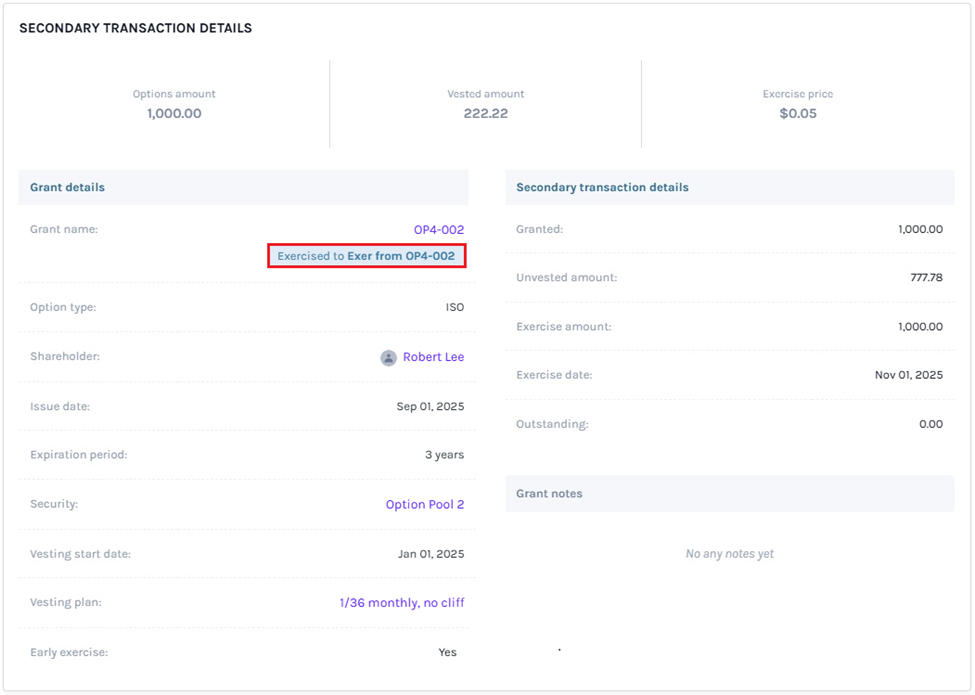Click the shareholder avatar icon beside Robert Lee
Screen dimensions: 975x695
coord(388,357)
